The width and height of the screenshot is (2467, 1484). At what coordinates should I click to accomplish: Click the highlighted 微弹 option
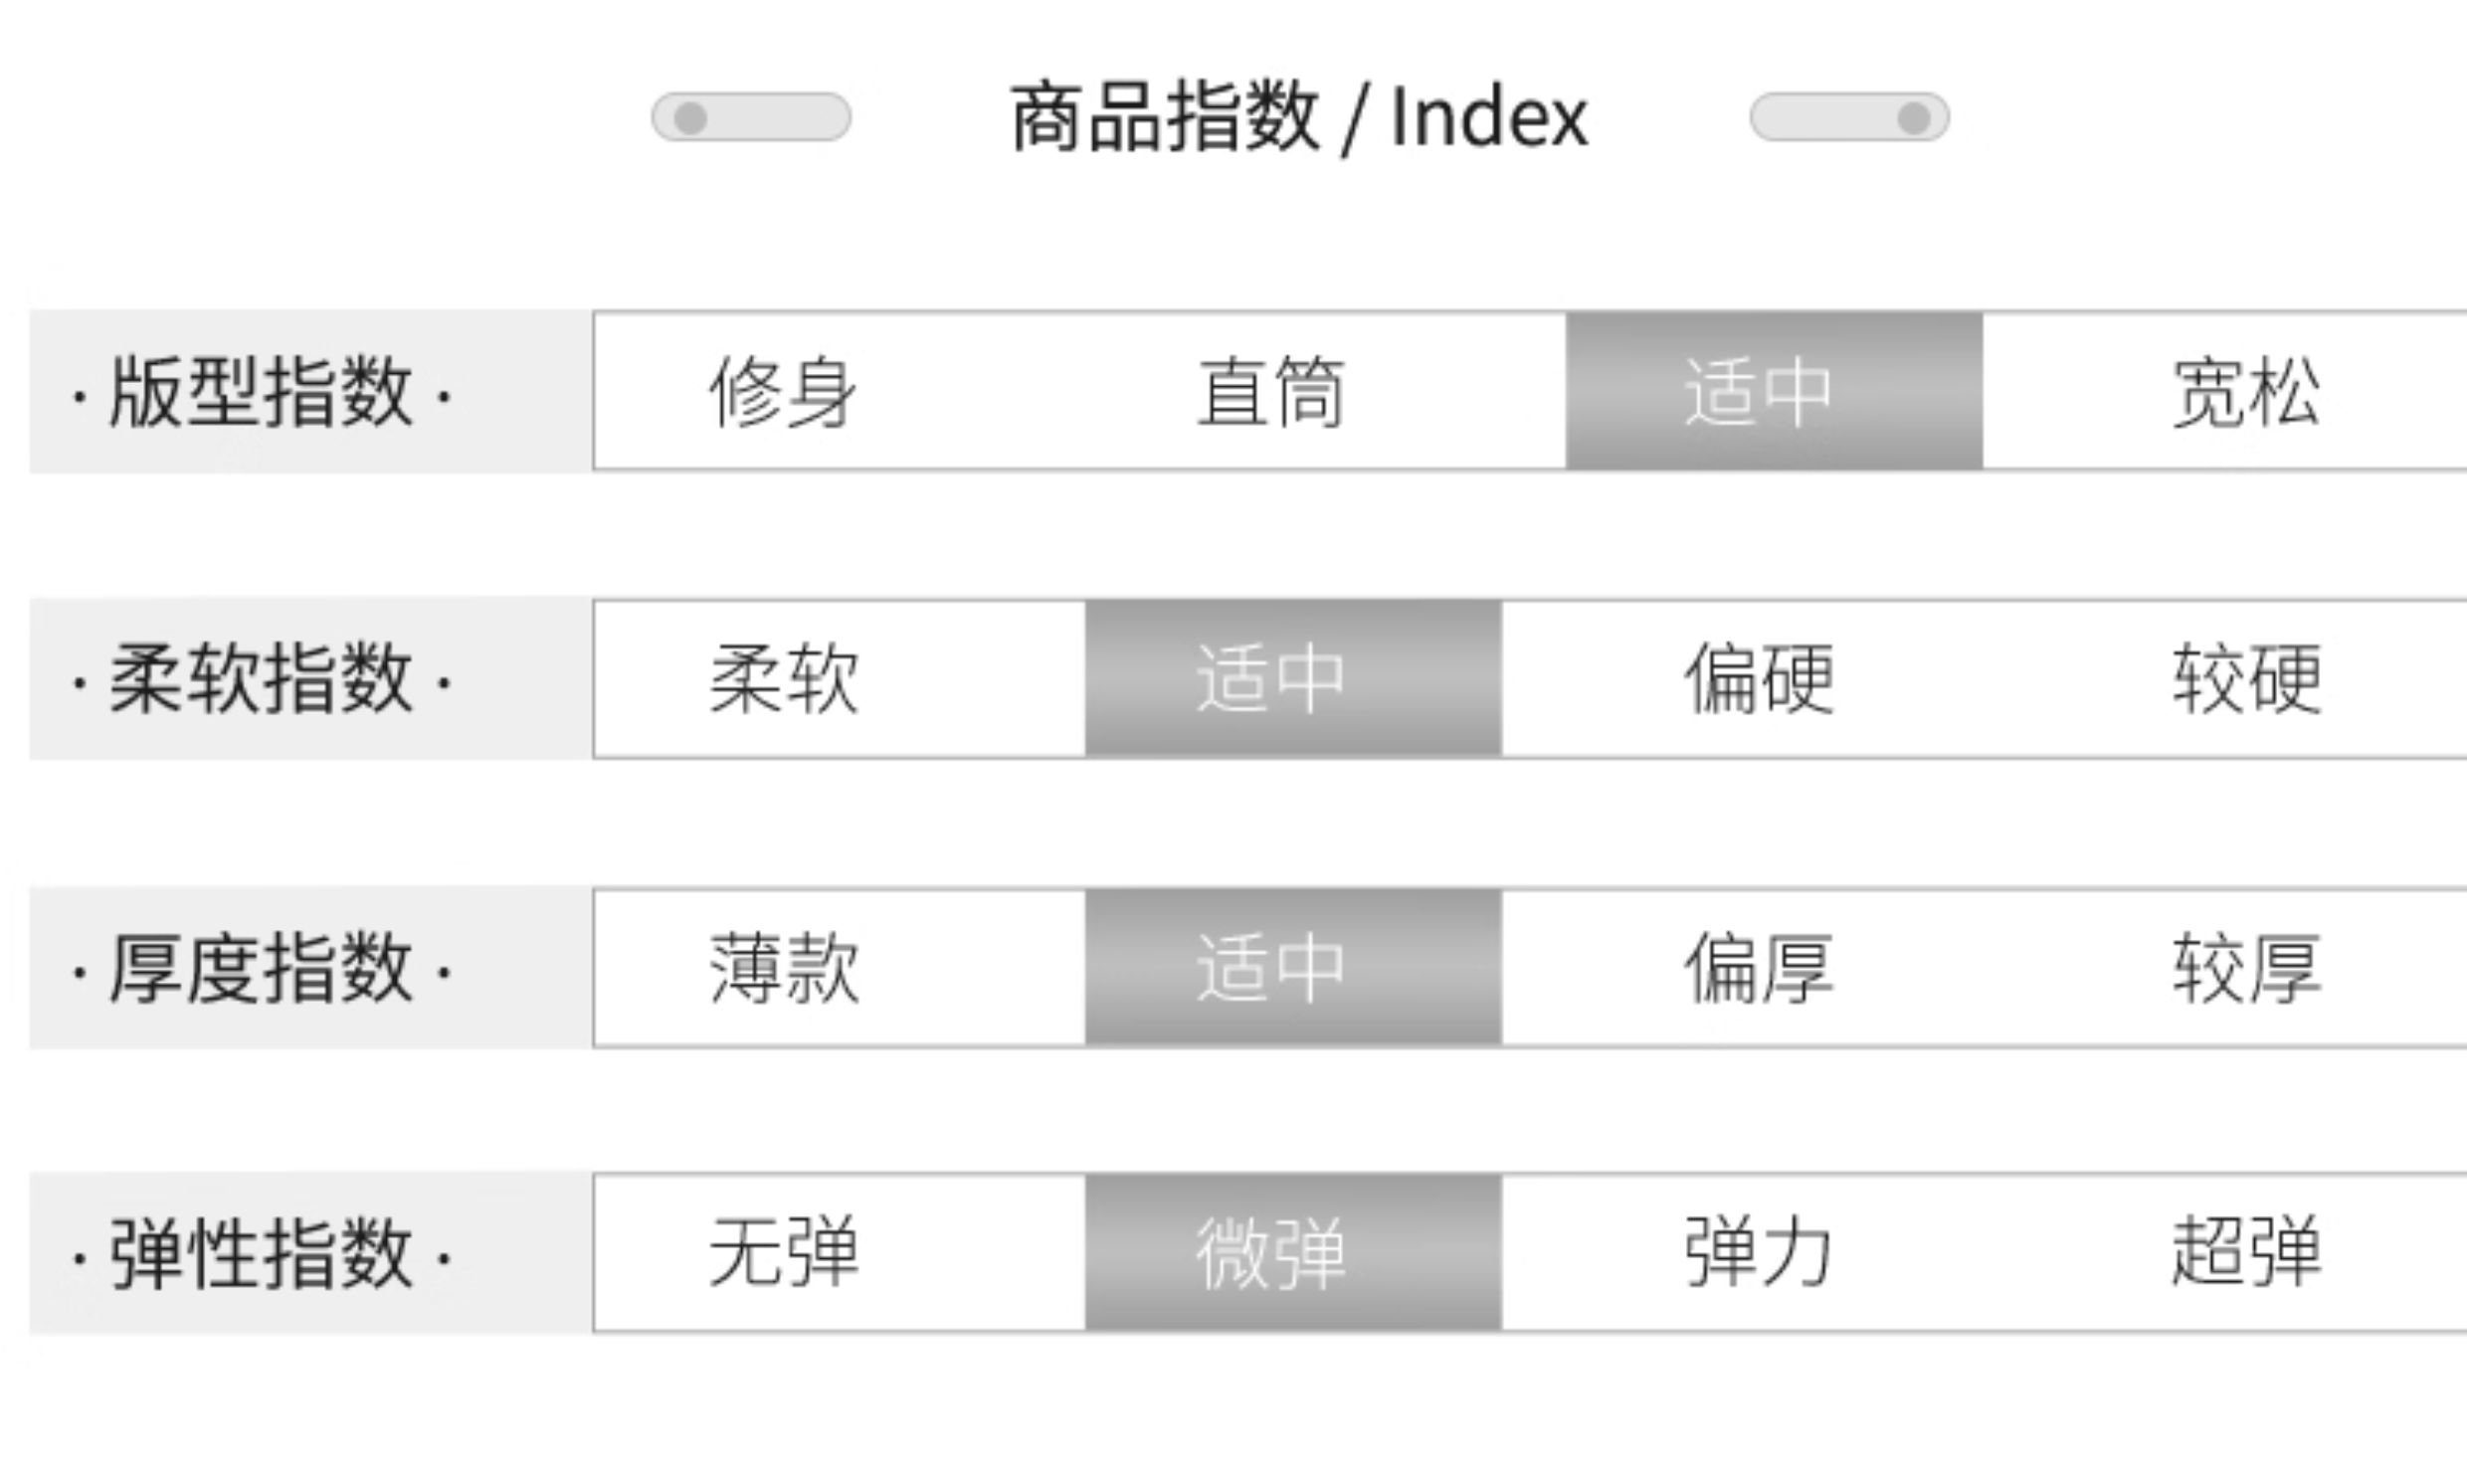(x=1293, y=1253)
